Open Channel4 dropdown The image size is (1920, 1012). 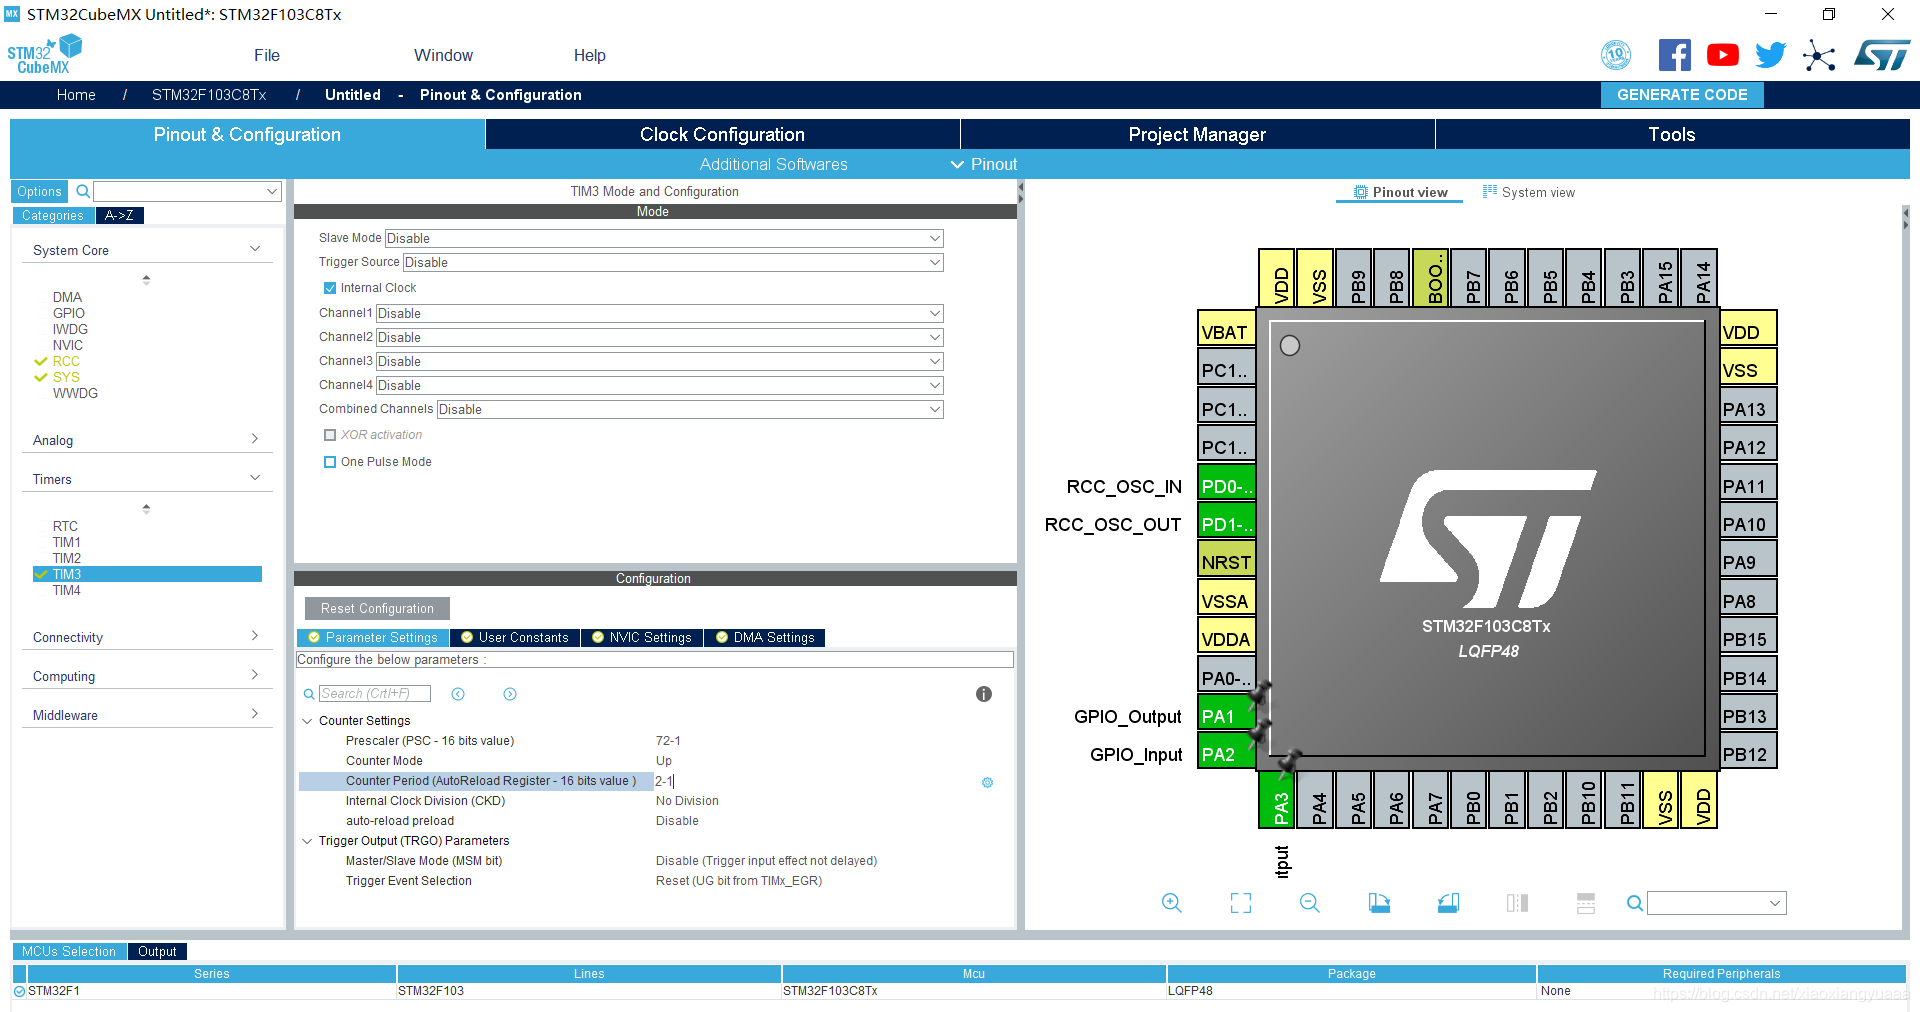659,385
